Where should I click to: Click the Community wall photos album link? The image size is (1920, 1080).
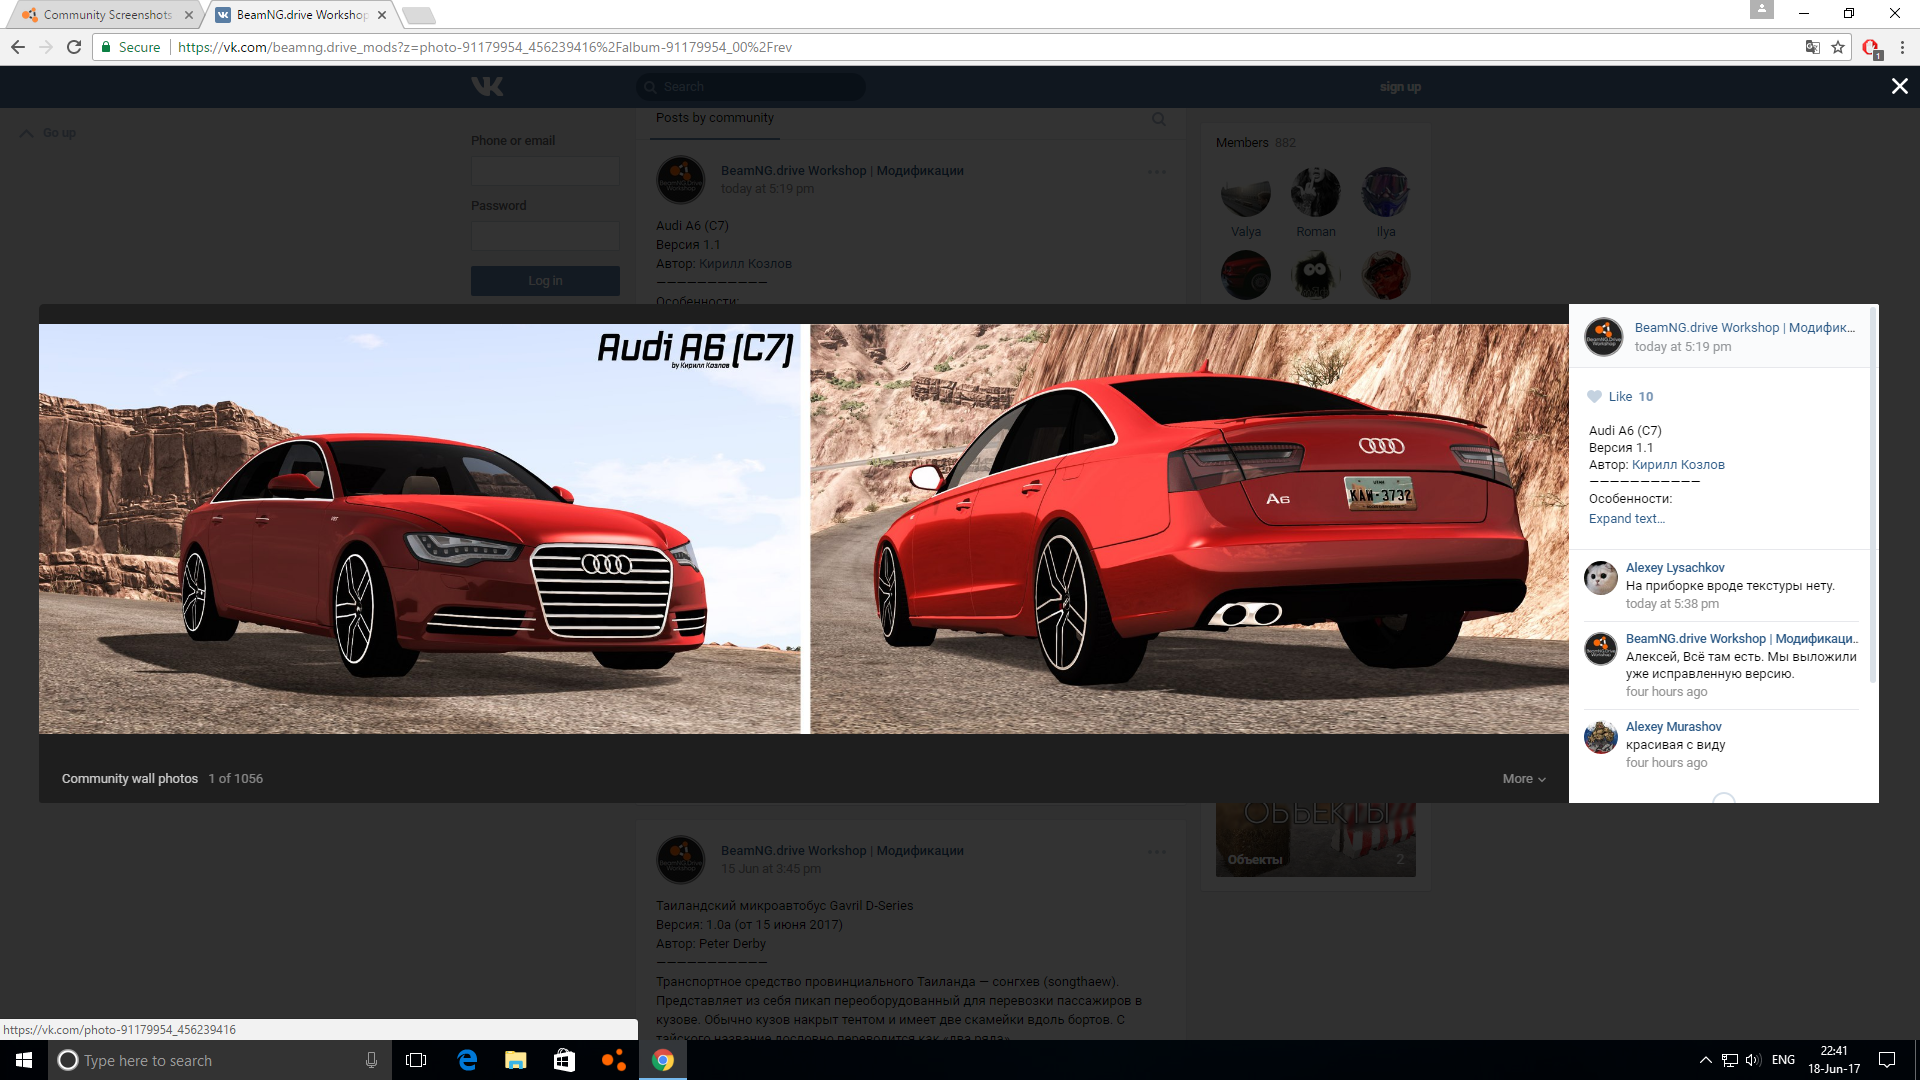[x=130, y=779]
